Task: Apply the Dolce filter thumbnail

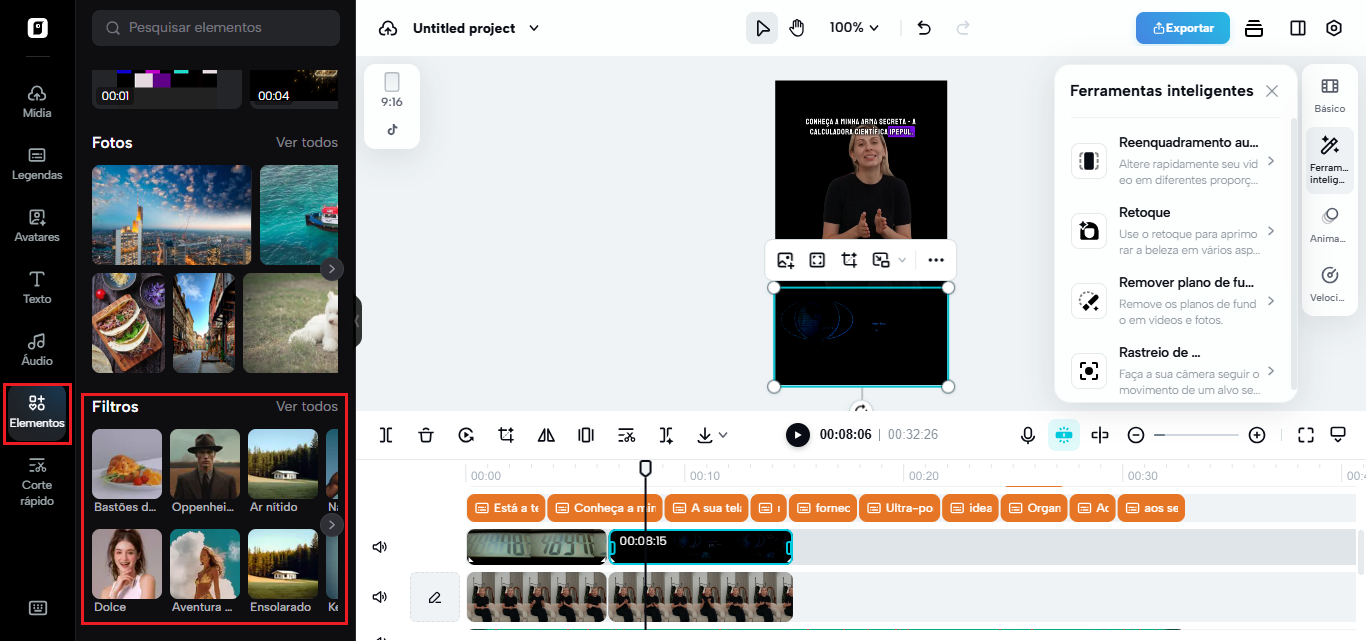Action: [127, 563]
